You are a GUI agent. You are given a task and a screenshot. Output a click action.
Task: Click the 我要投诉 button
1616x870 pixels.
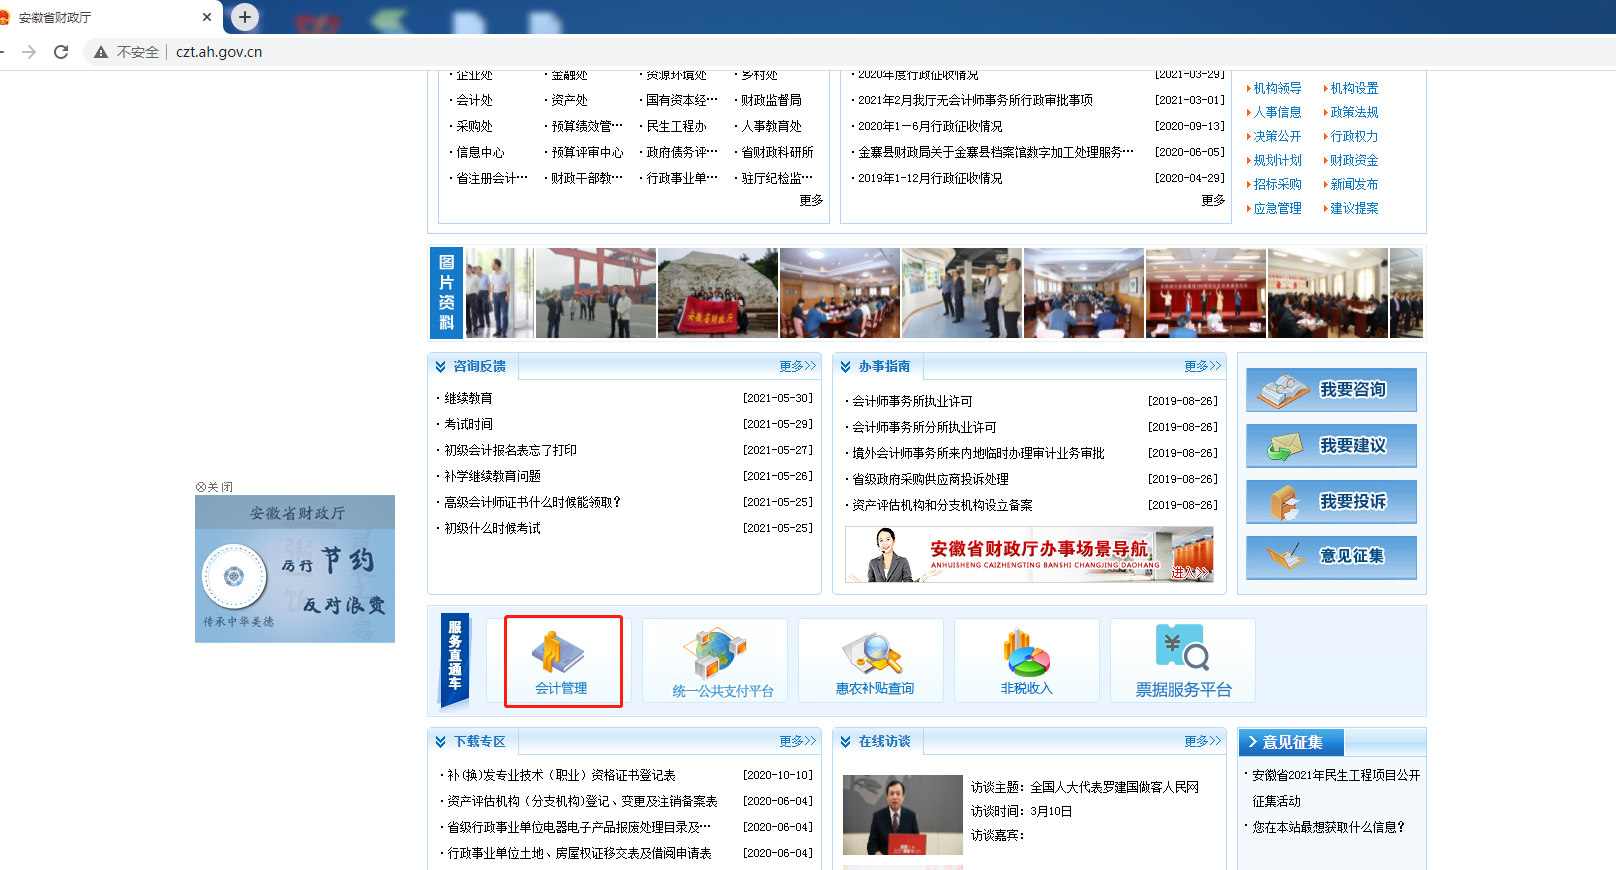(x=1331, y=502)
